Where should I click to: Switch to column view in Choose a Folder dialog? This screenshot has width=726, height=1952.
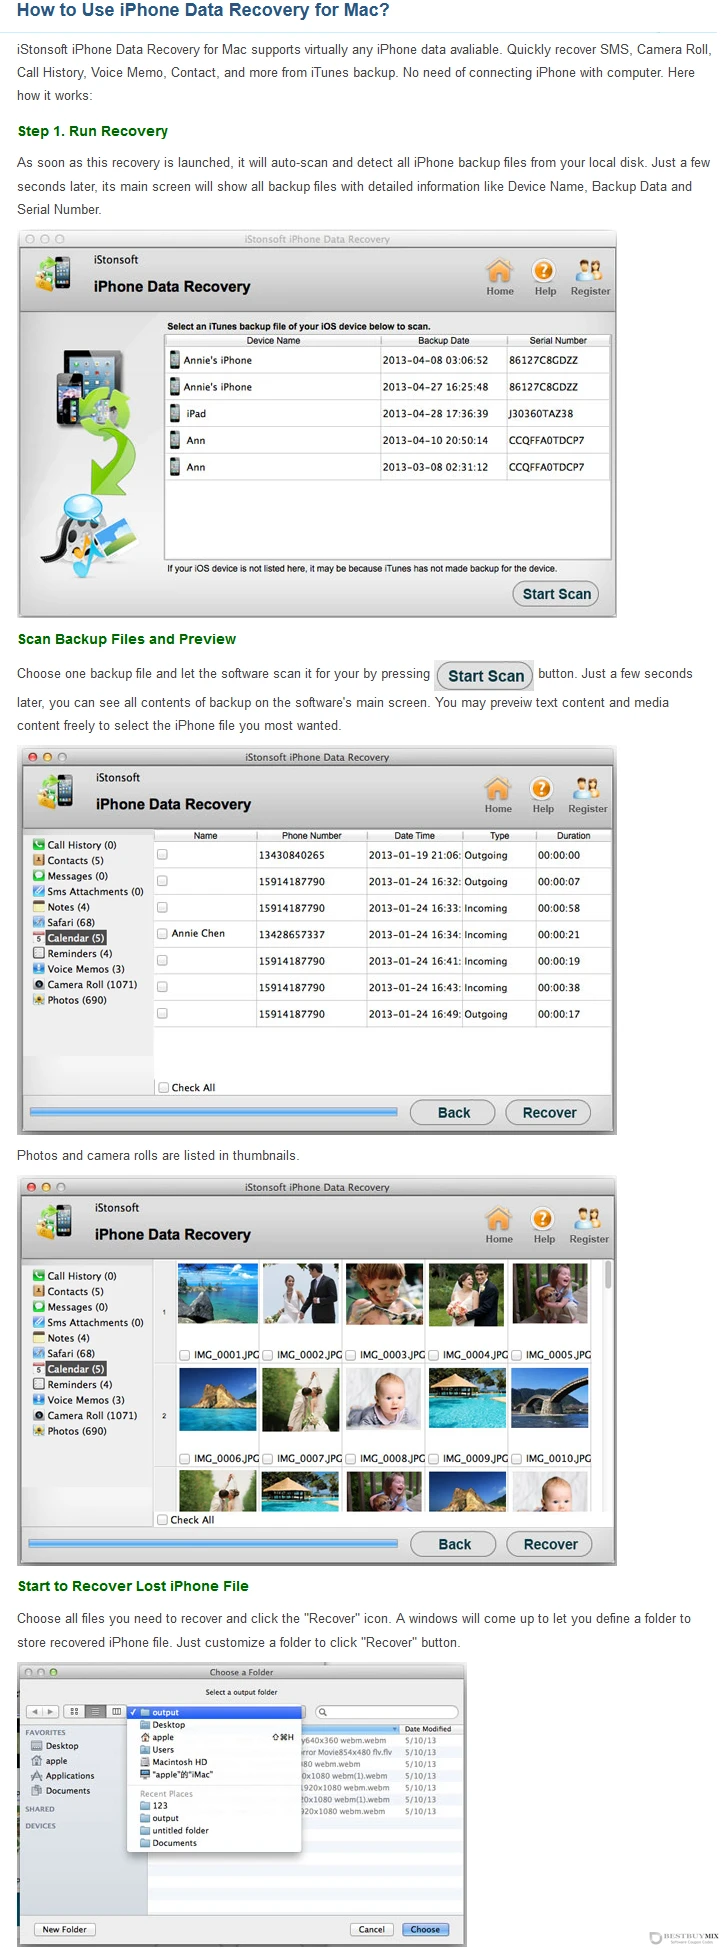pos(116,1711)
